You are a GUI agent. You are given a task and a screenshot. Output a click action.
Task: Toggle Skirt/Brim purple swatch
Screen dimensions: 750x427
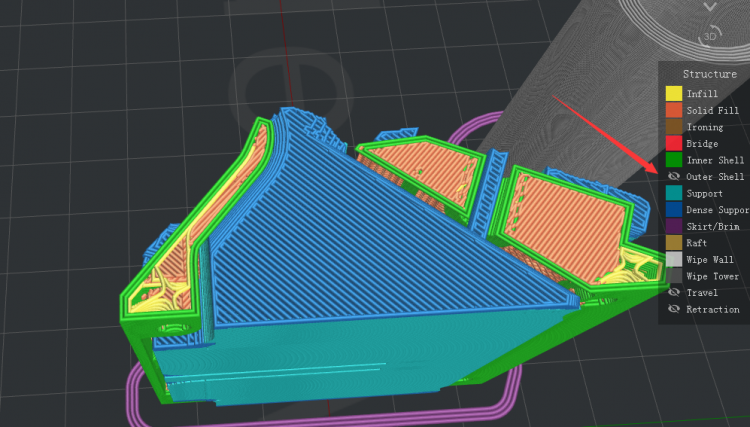click(673, 226)
